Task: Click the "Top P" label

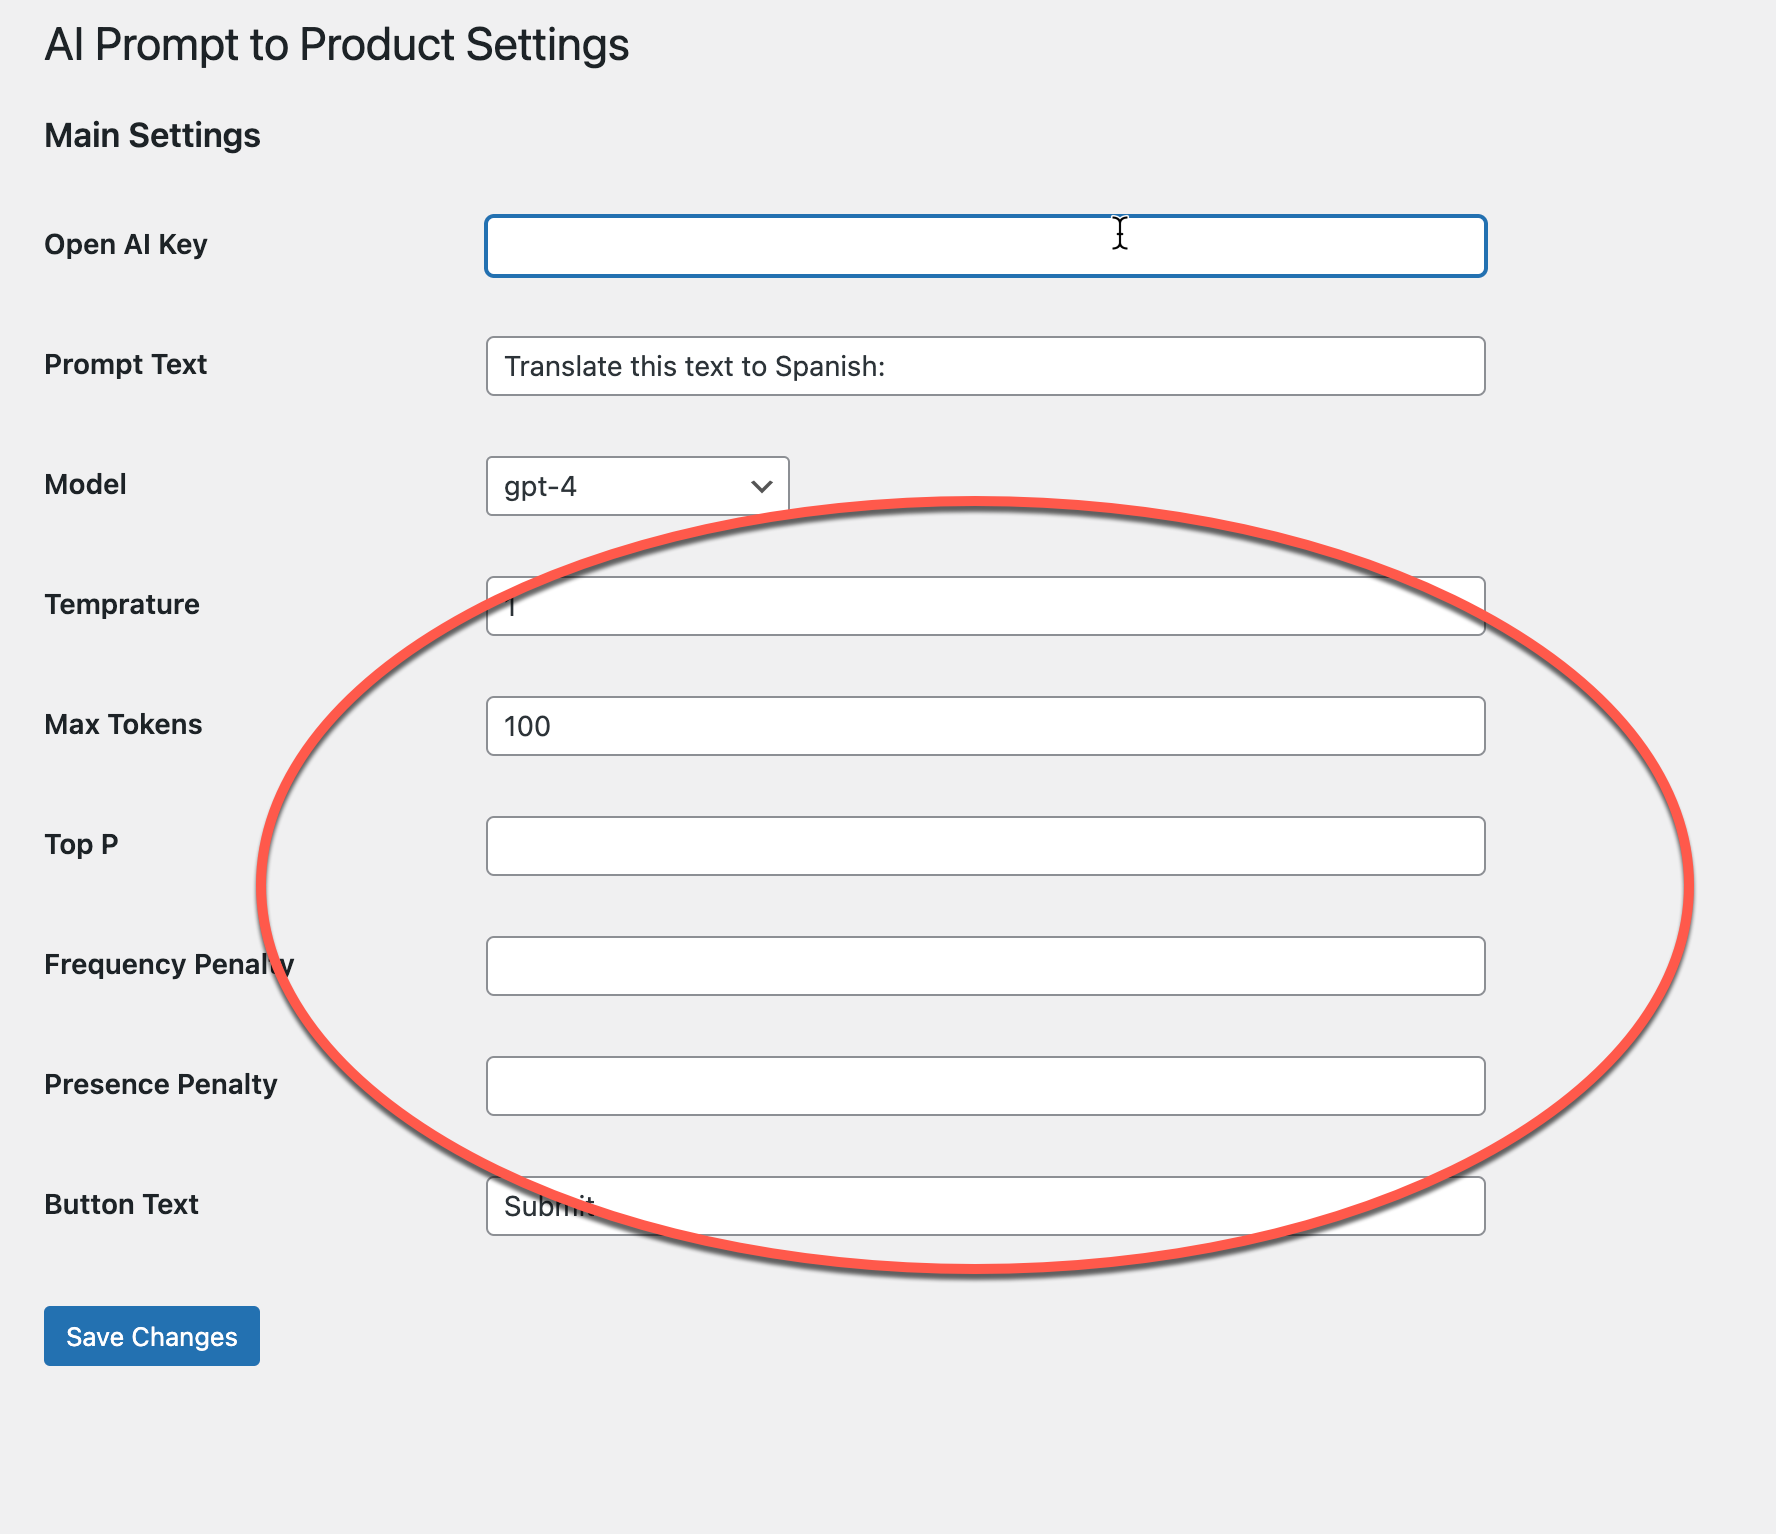Action: [81, 845]
